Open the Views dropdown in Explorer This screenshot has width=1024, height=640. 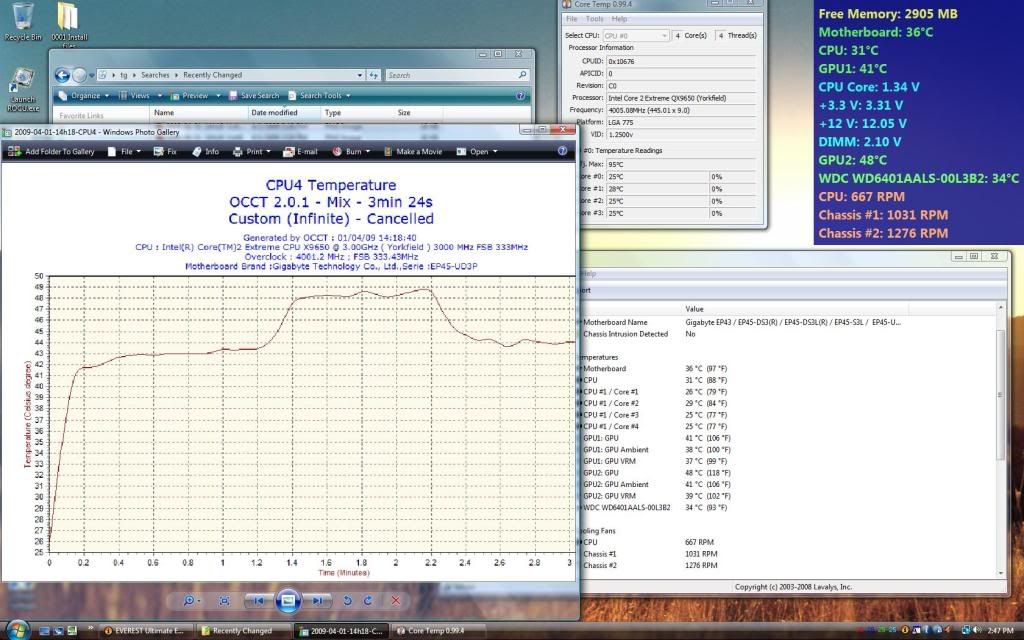tap(140, 95)
